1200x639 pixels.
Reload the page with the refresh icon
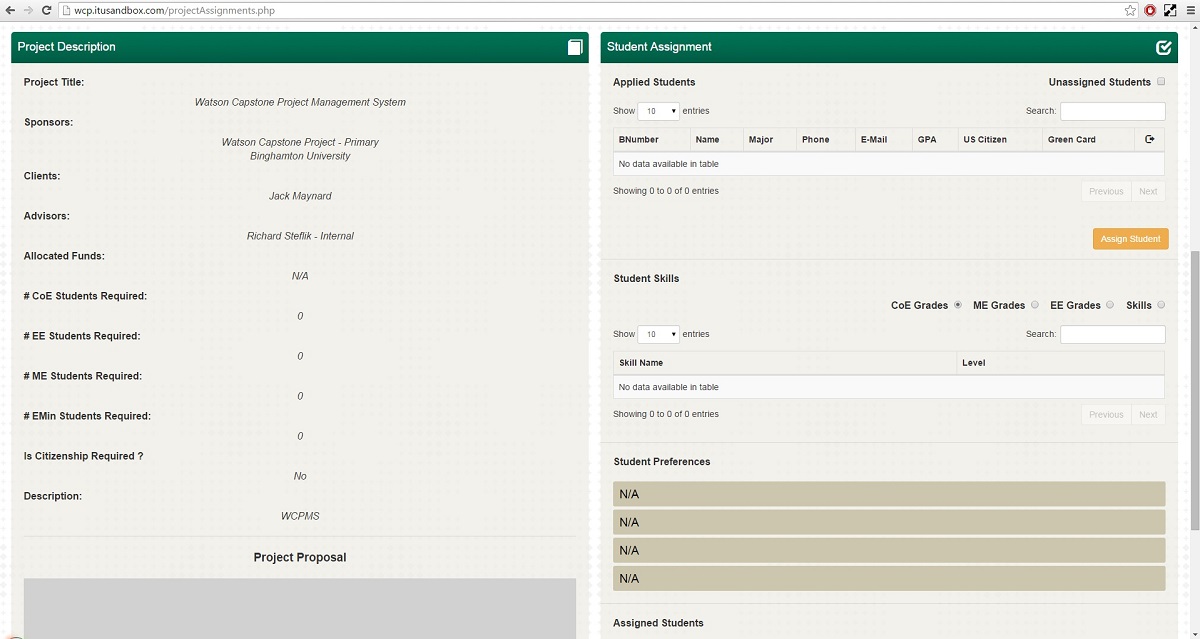point(46,10)
